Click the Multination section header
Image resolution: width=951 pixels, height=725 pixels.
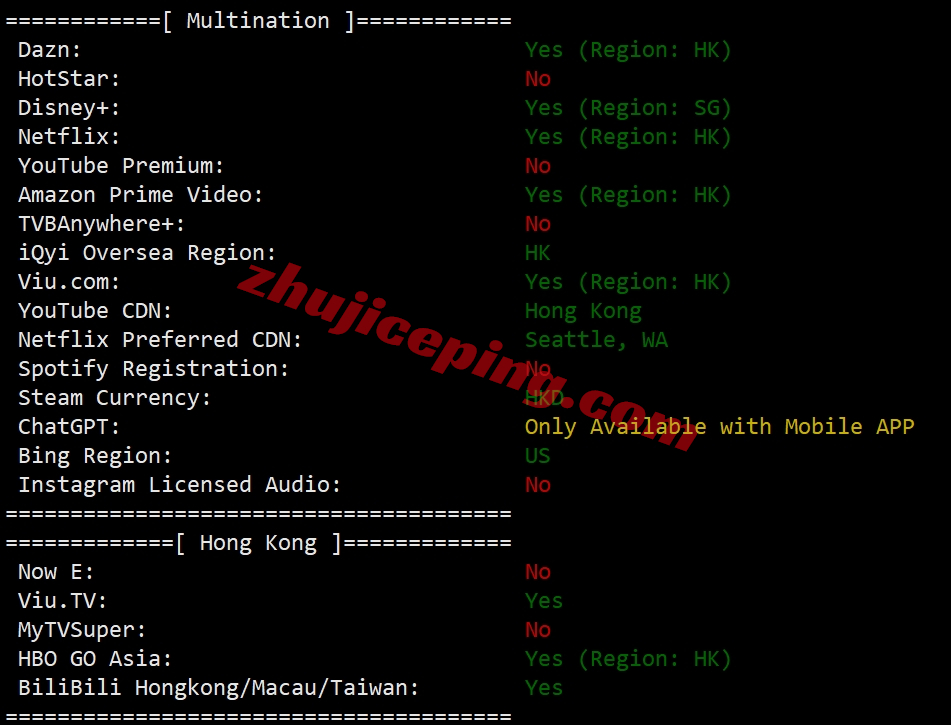[258, 21]
